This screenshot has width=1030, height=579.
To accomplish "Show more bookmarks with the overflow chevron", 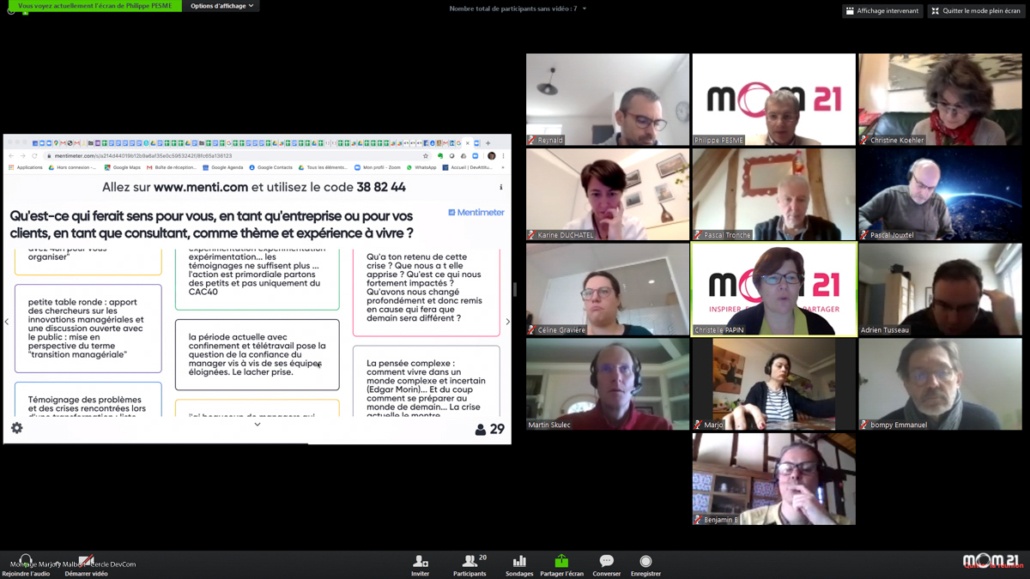I will (x=503, y=168).
